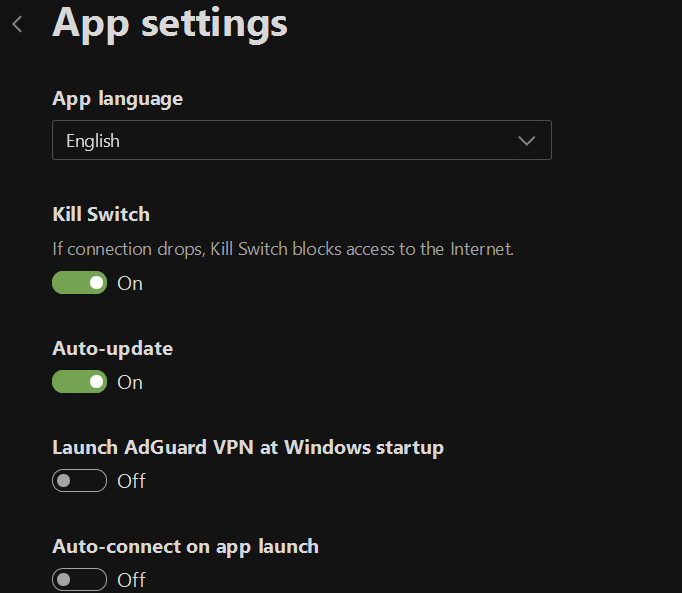Image resolution: width=682 pixels, height=593 pixels.
Task: Turn off the Kill Switch toggle
Action: [80, 283]
